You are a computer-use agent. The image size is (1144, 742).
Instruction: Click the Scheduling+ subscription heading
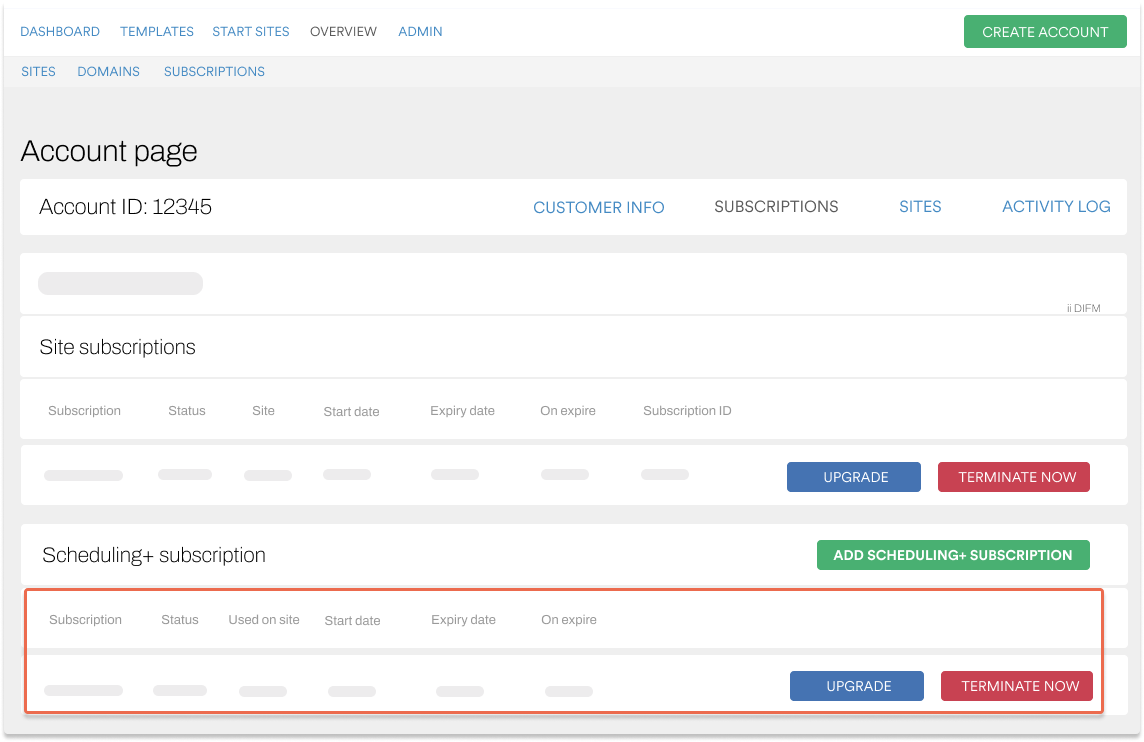(x=154, y=555)
